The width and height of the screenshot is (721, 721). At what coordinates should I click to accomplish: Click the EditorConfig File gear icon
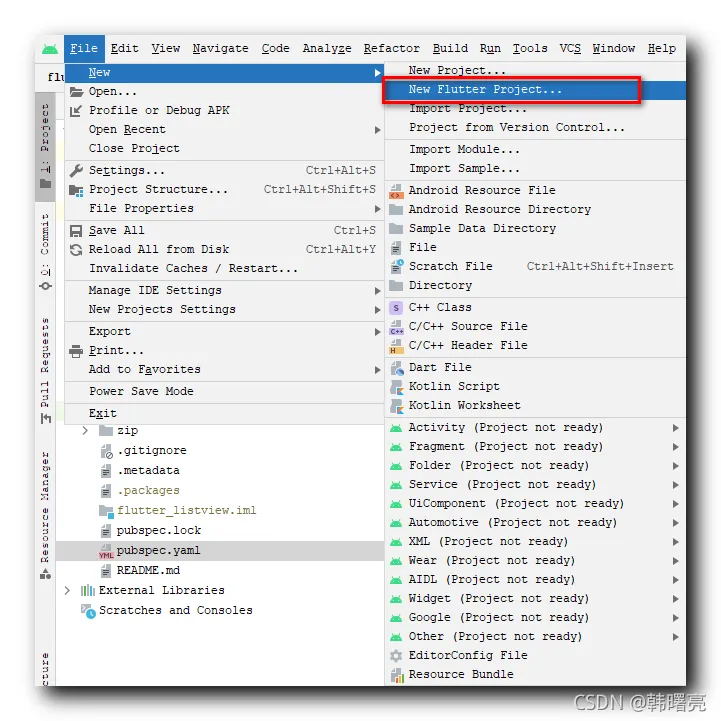(396, 655)
